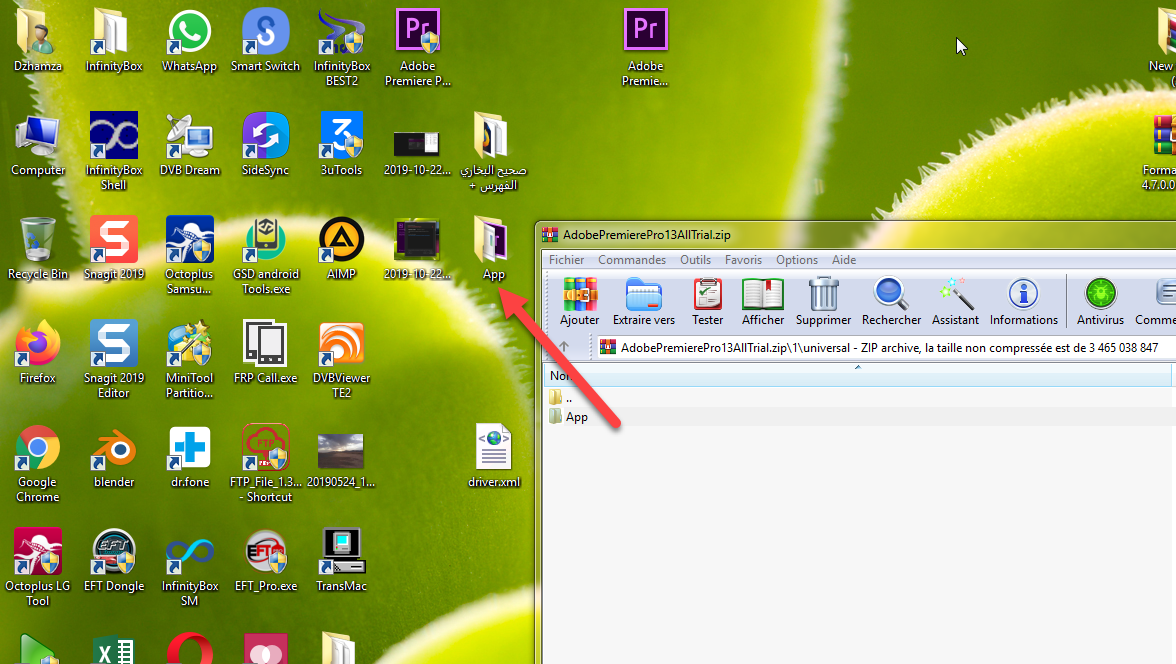The height and width of the screenshot is (664, 1176).
Task: Select the TransMac desktop shortcut
Action: pos(341,560)
